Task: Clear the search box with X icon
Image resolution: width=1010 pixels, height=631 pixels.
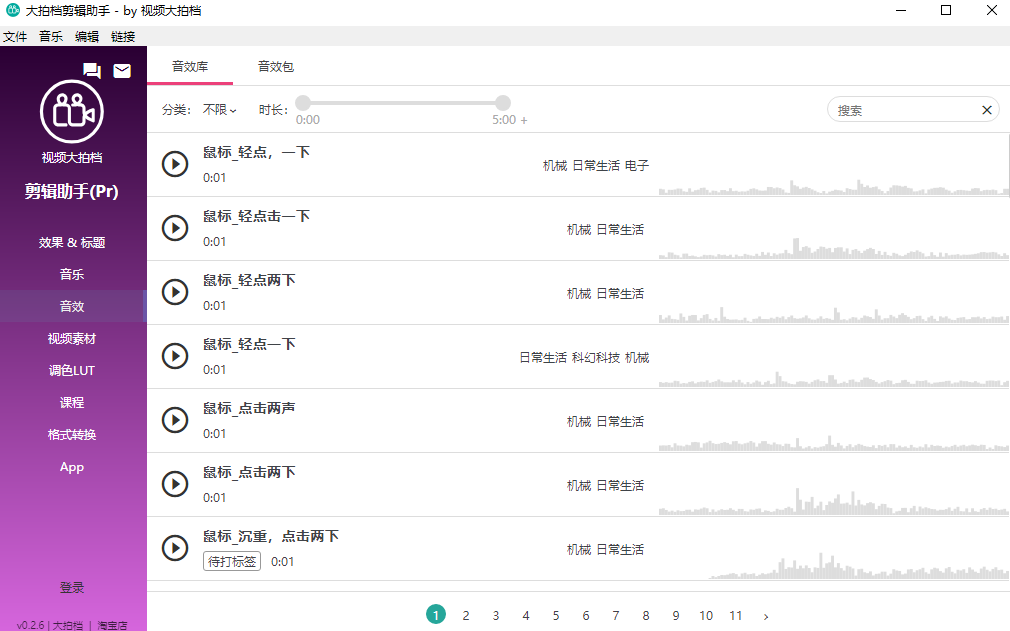Action: [987, 110]
